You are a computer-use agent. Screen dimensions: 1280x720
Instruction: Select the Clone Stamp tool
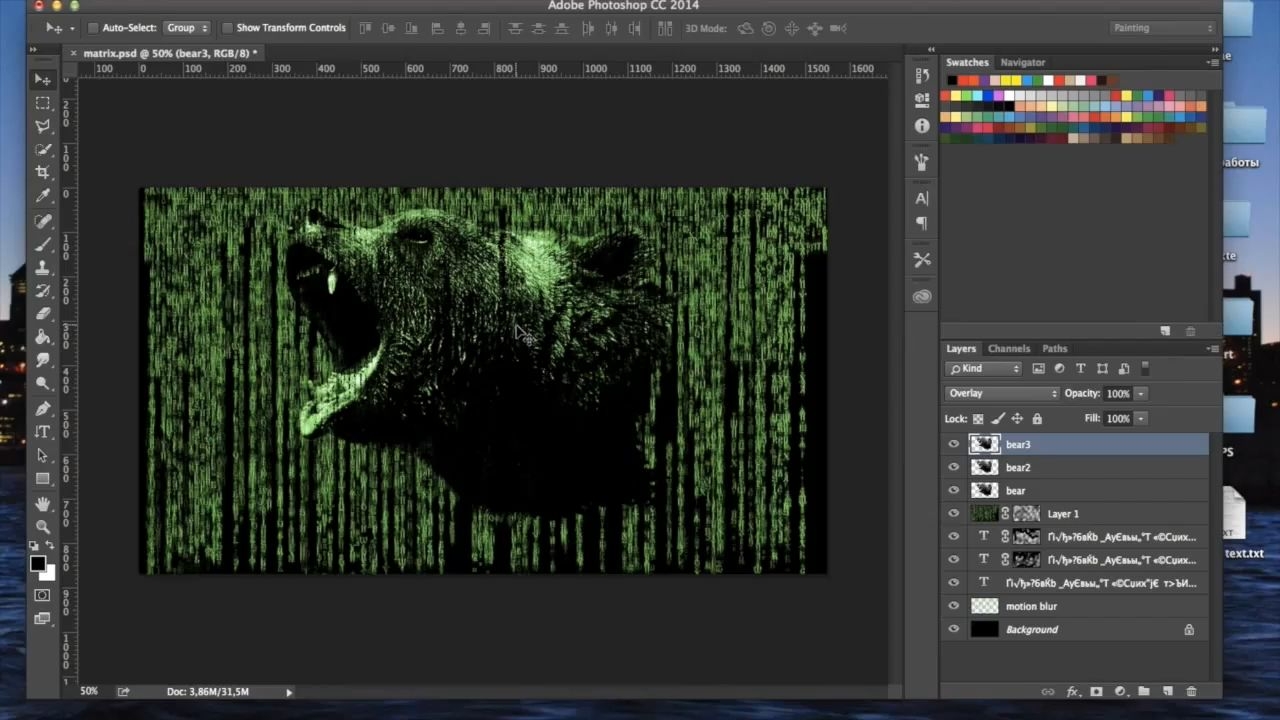coord(42,267)
